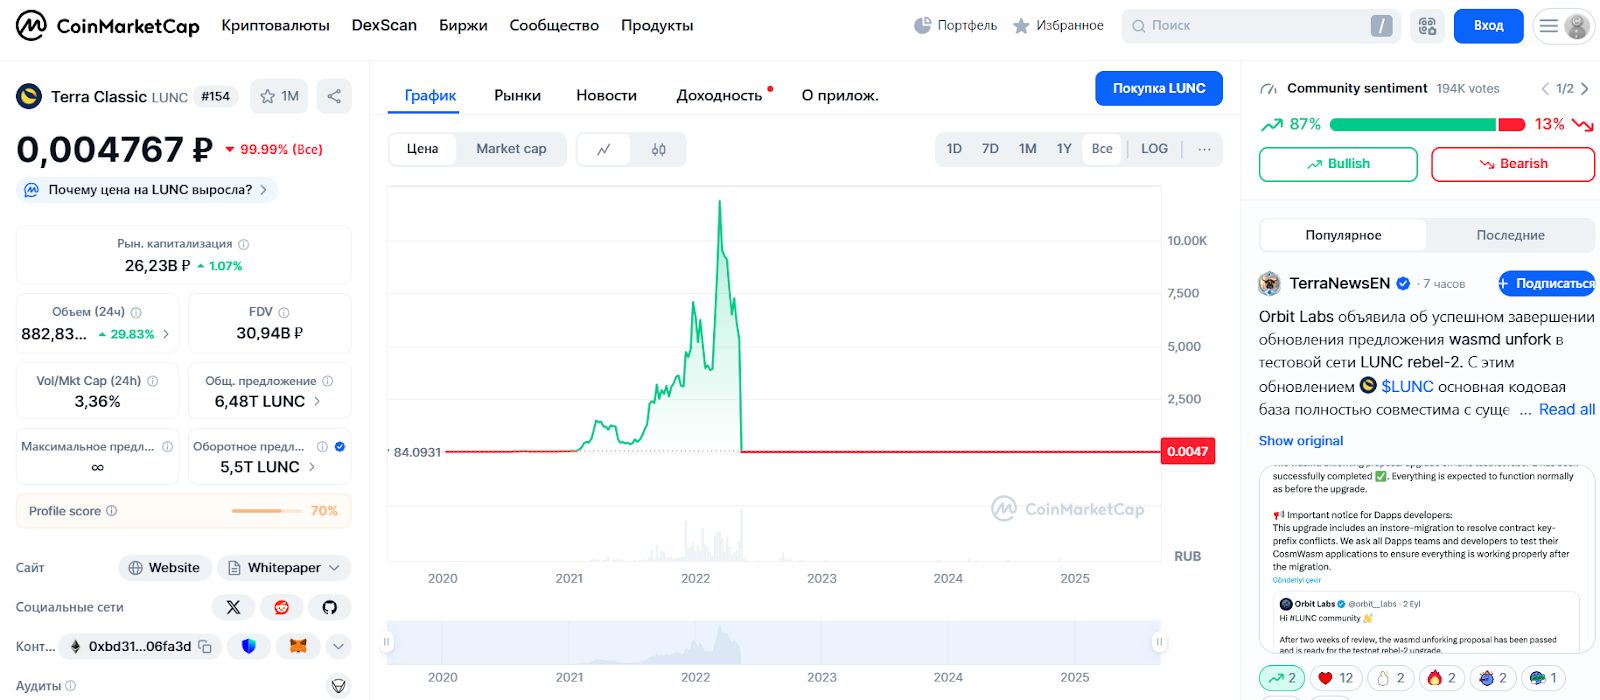
Task: Add token to MetaMask fox icon
Action: (x=298, y=646)
